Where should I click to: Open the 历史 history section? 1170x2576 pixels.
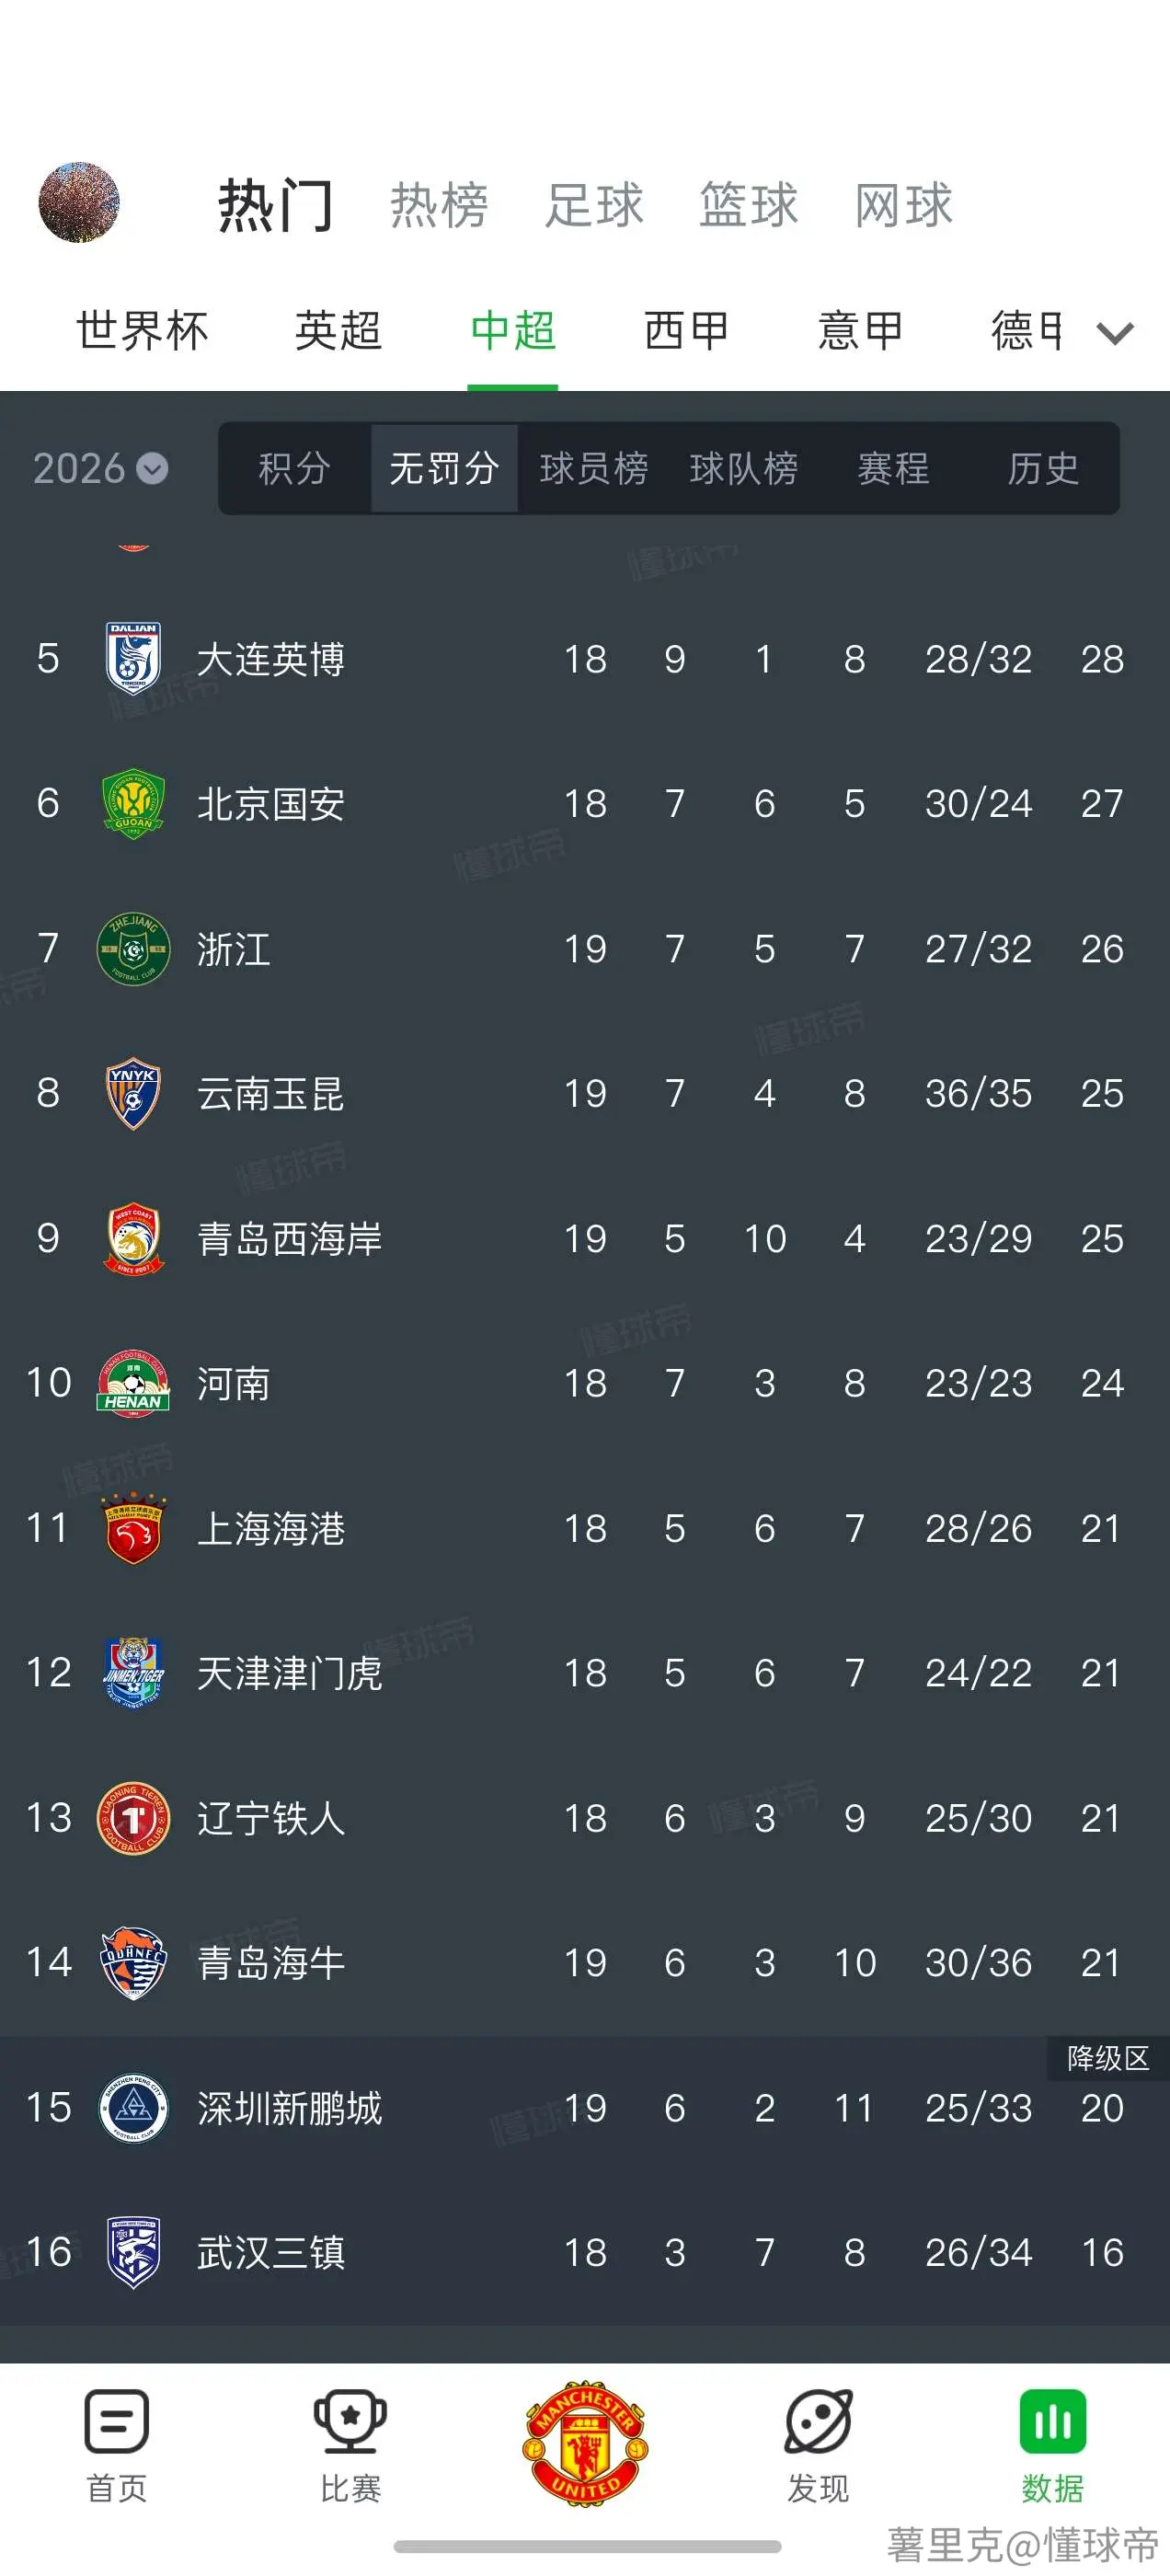coord(1043,468)
